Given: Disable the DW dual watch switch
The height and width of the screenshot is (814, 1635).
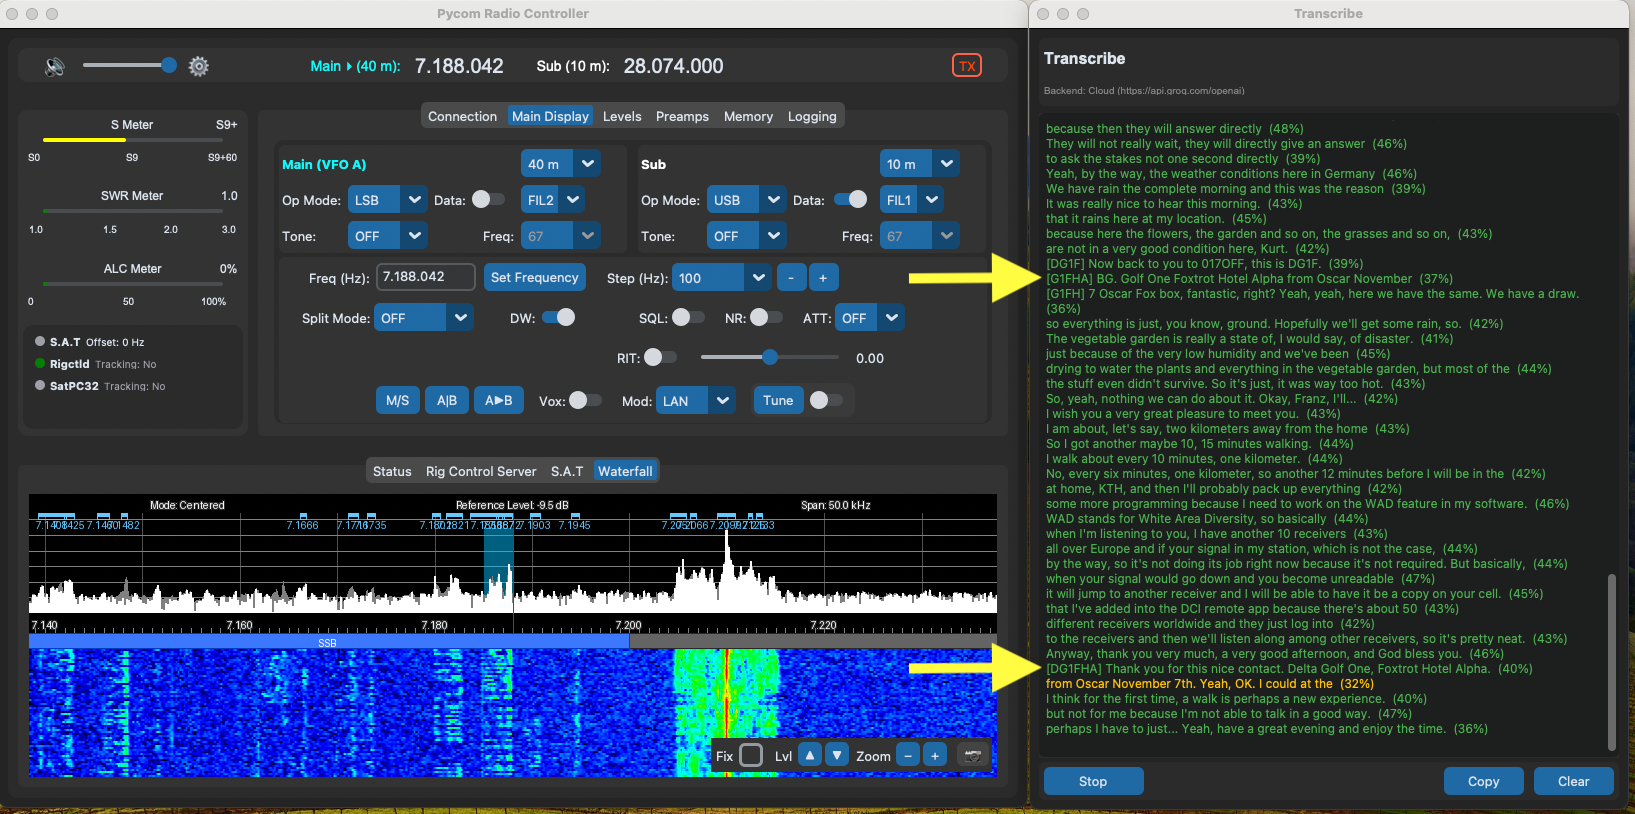Looking at the screenshot, I should [559, 317].
